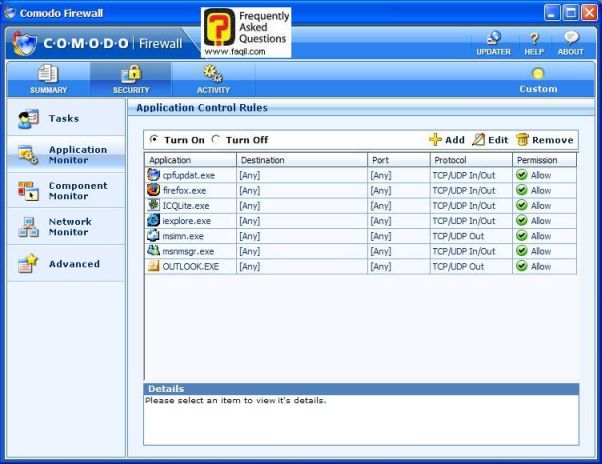This screenshot has width=602, height=464.
Task: Click Add to create a rule
Action: 447,140
